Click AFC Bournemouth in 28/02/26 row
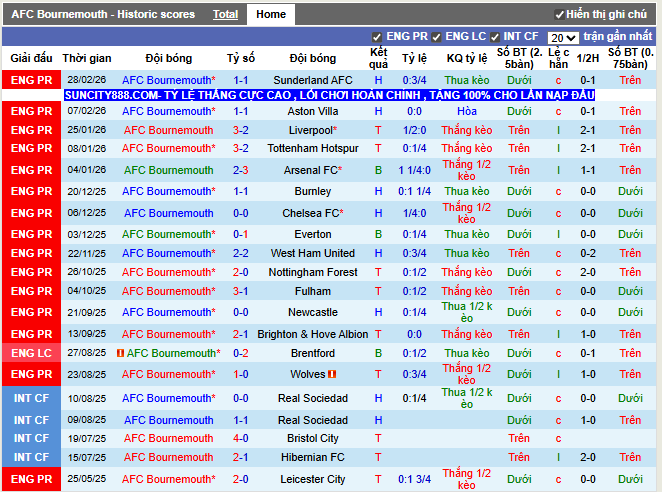 pos(168,80)
